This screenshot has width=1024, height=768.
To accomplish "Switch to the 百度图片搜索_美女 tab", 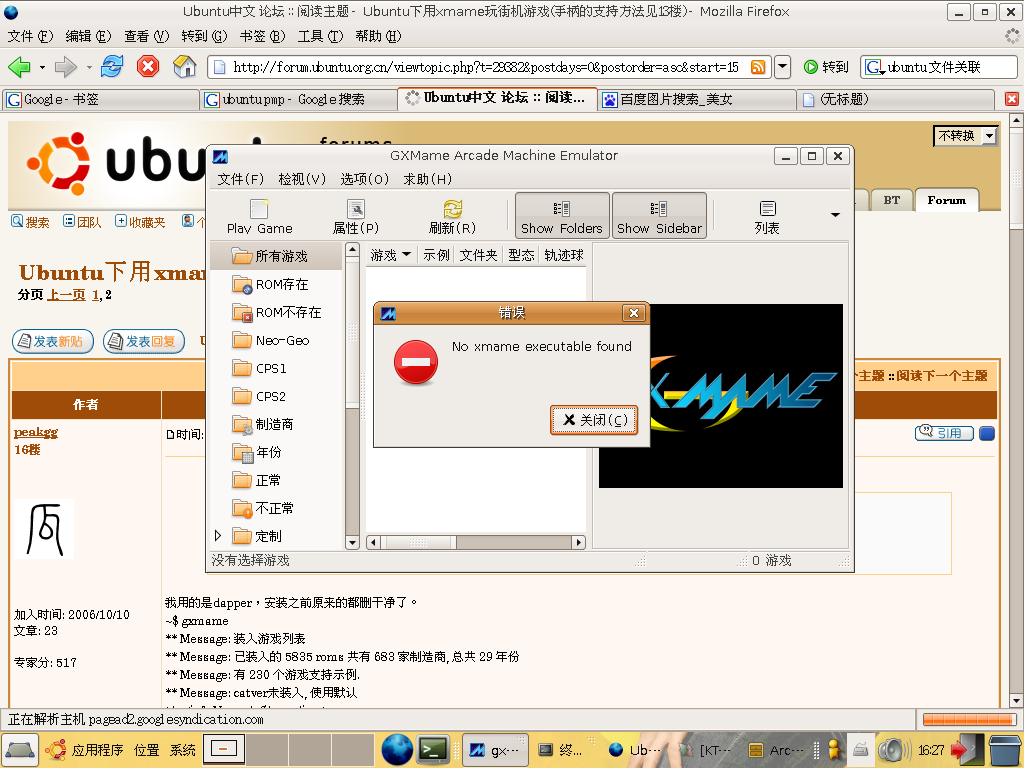I will 696,99.
